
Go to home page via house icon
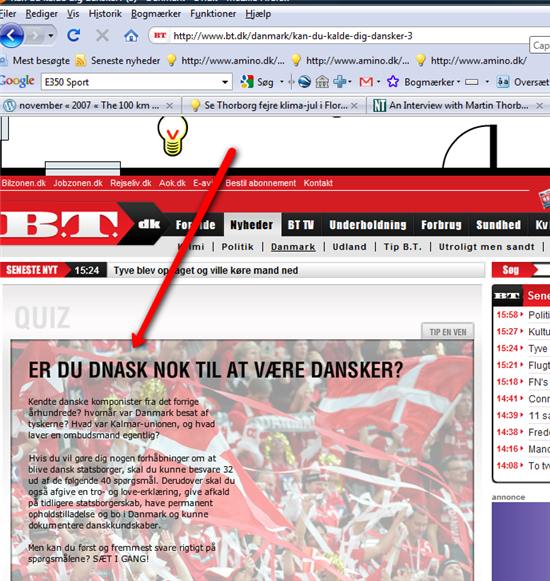click(131, 36)
